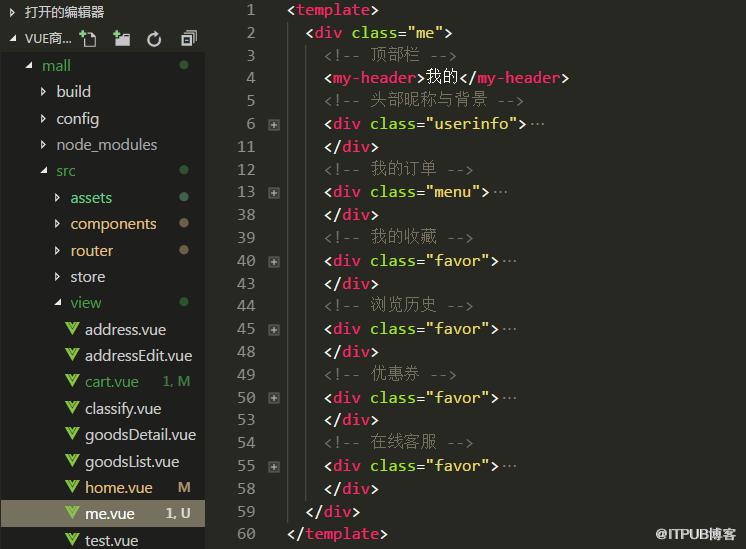This screenshot has height=549, width=746.
Task: Open classify.vue in the file tree
Action: 123,409
